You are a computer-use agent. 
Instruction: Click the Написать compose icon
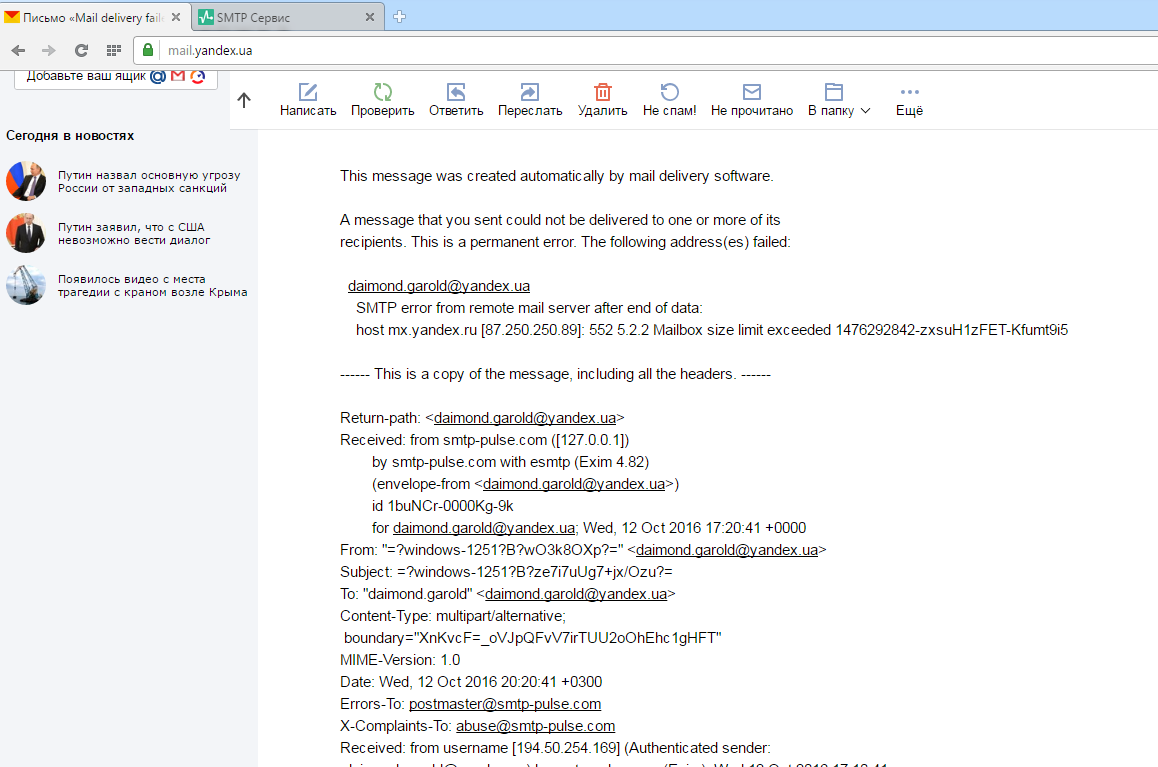pyautogui.click(x=308, y=92)
